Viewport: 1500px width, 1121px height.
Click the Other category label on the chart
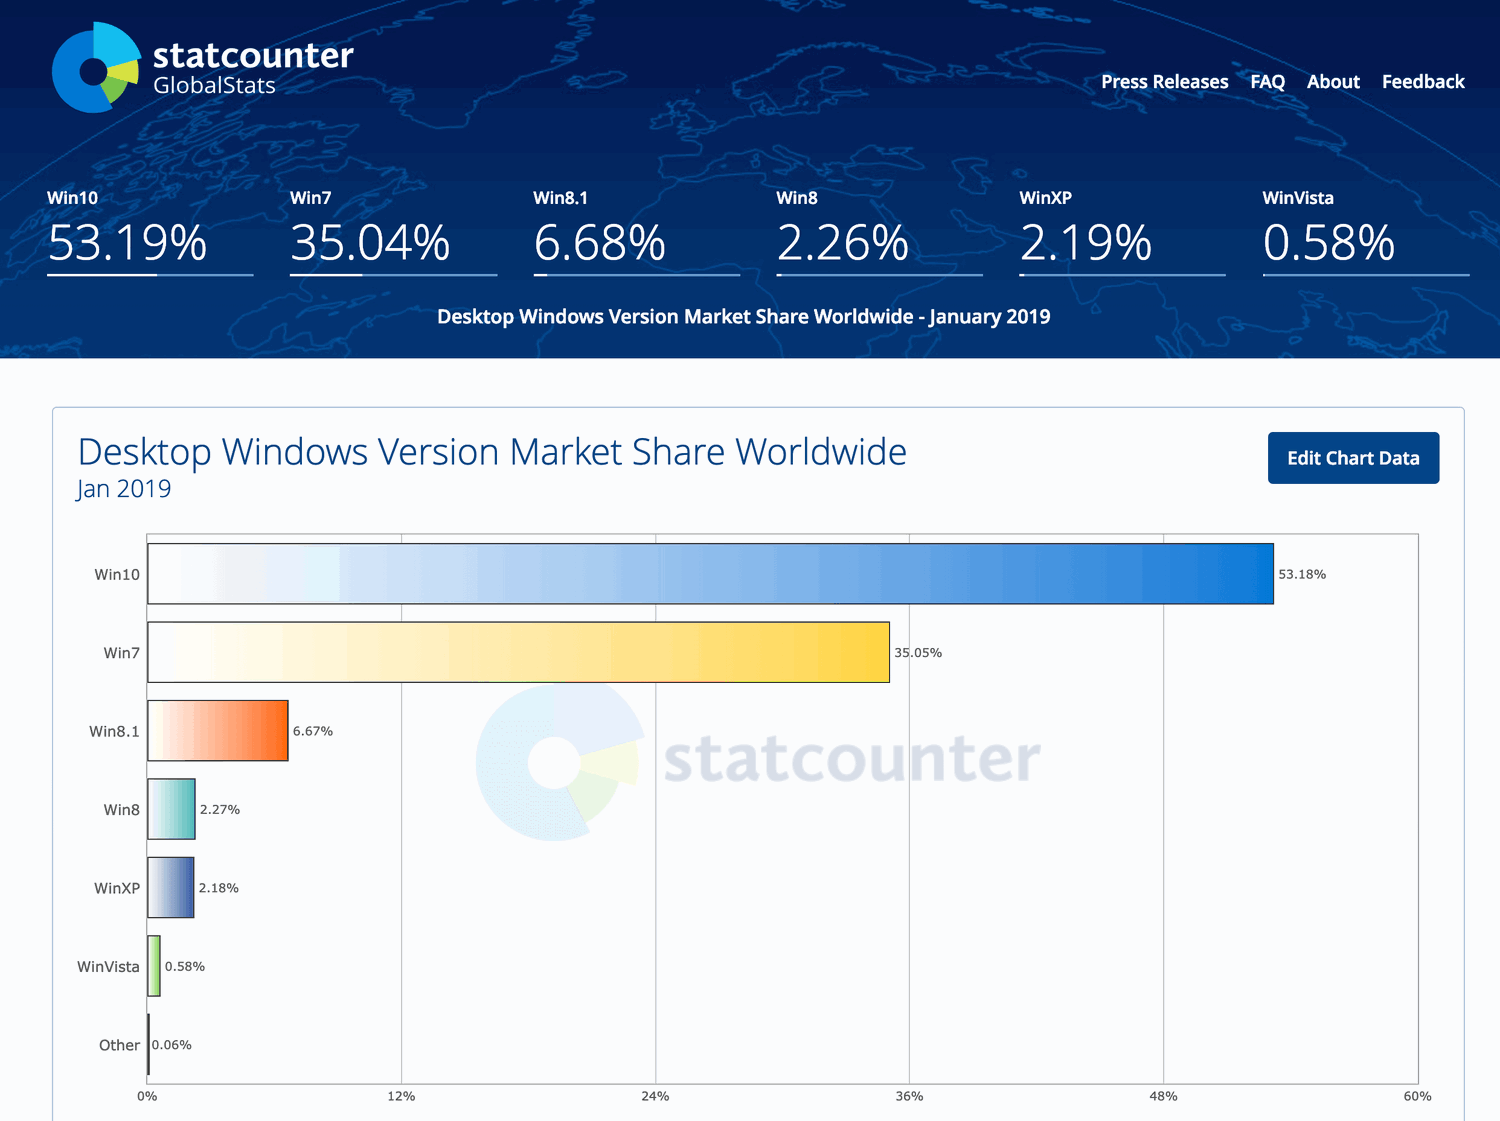119,1045
